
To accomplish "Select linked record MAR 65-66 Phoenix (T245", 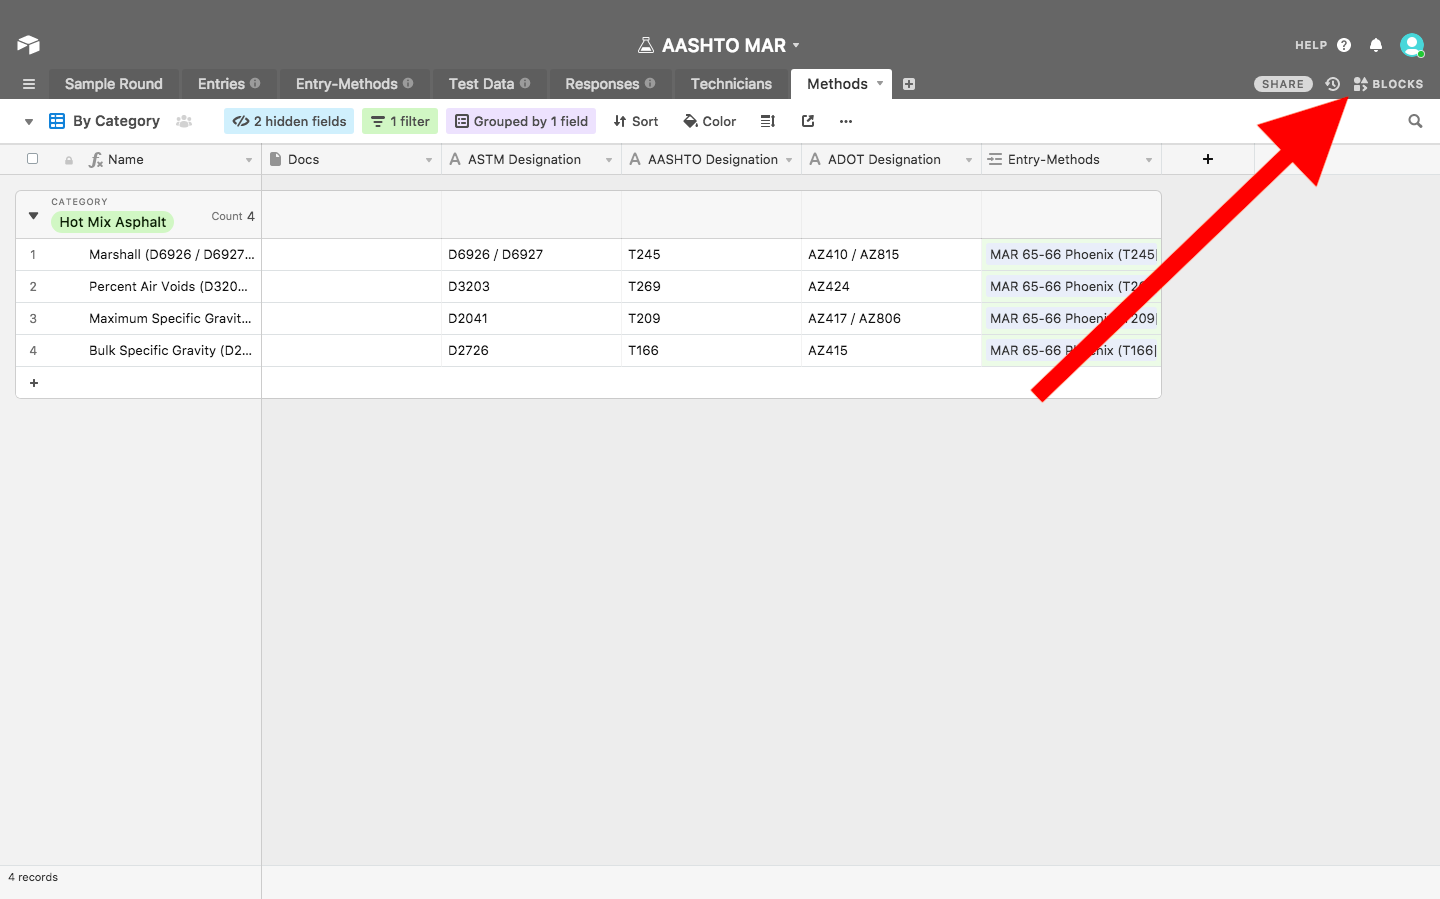I will point(1072,254).
